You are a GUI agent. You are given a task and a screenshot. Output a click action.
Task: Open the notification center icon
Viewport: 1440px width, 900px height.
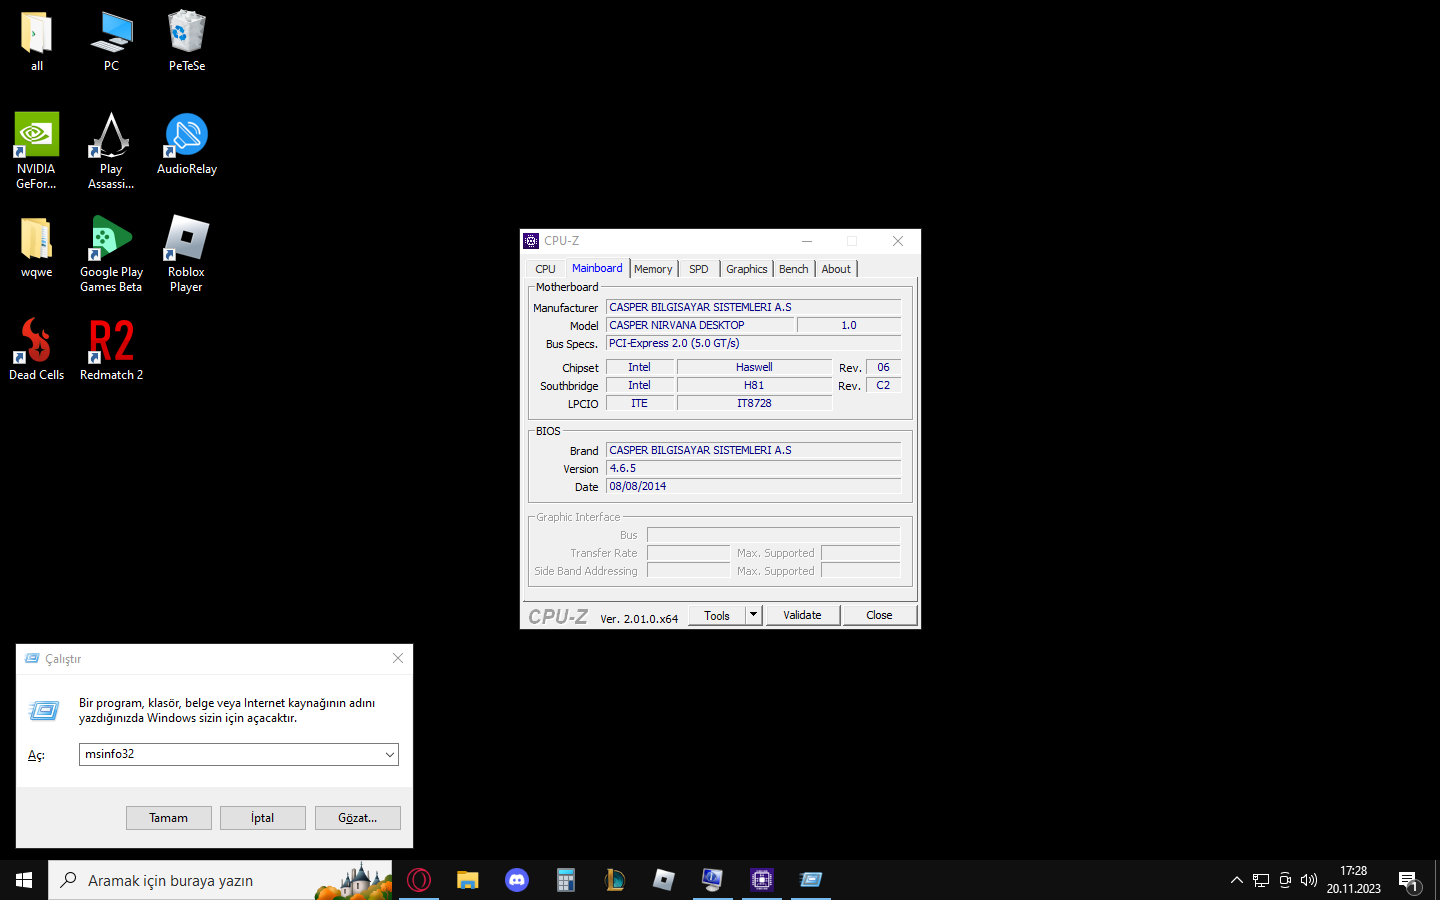pyautogui.click(x=1409, y=880)
